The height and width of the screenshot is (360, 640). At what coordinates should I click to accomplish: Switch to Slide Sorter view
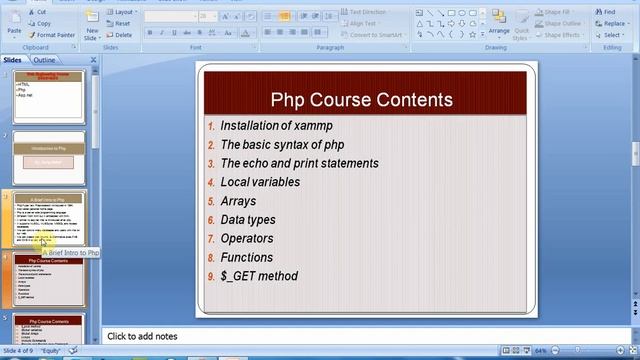(516, 350)
